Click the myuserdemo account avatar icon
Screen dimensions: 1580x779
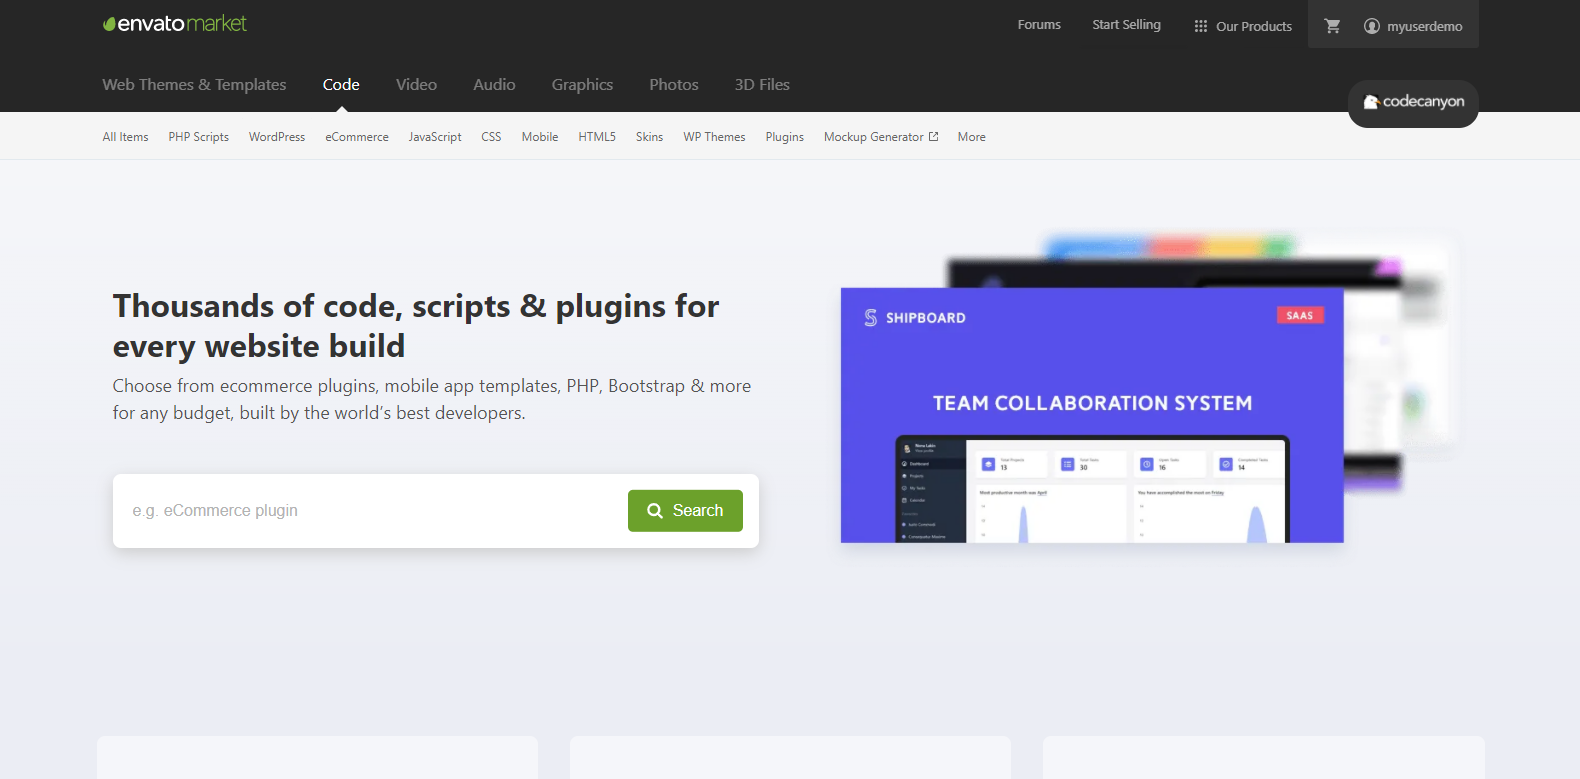point(1372,26)
